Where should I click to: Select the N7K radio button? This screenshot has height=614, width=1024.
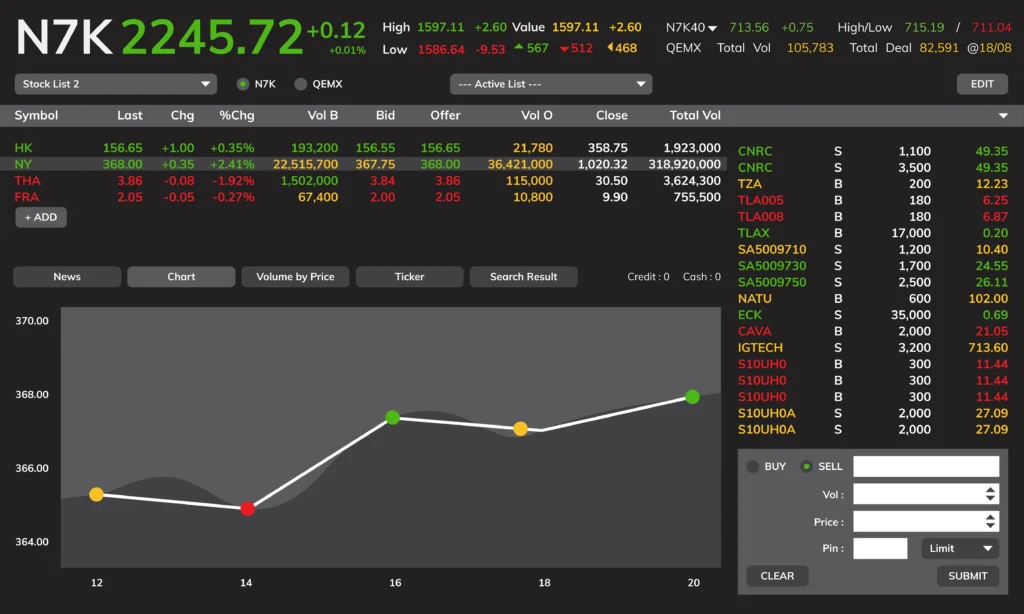click(x=243, y=84)
